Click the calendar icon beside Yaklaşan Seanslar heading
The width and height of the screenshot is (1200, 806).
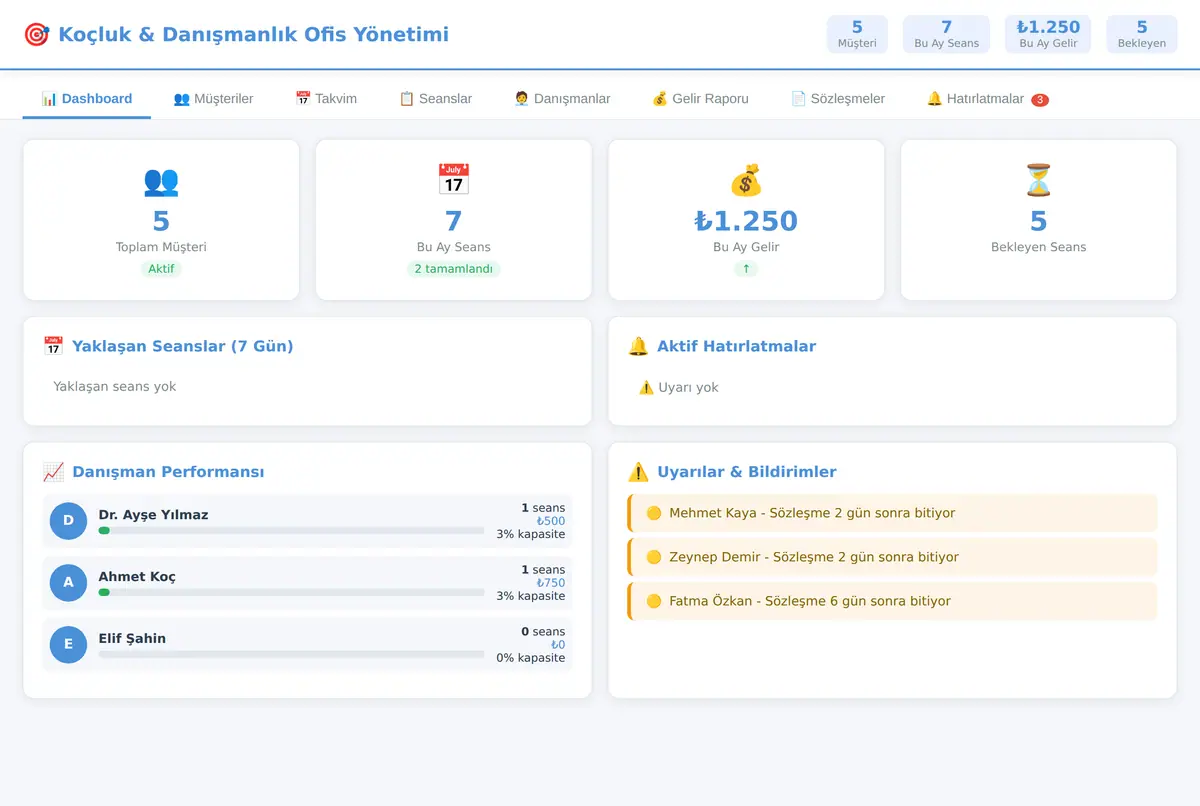[53, 346]
